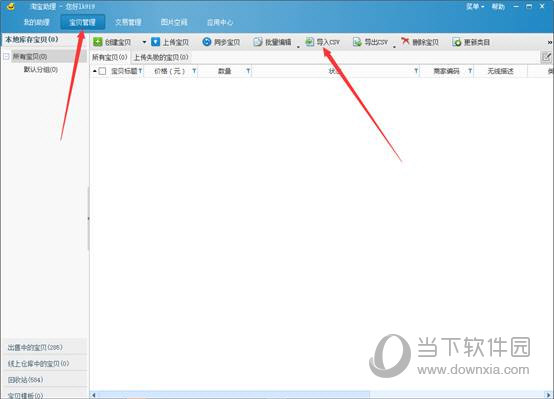The width and height of the screenshot is (554, 399).
Task: Select the 上传失败的宝贝(0) tab
Action: pyautogui.click(x=161, y=57)
